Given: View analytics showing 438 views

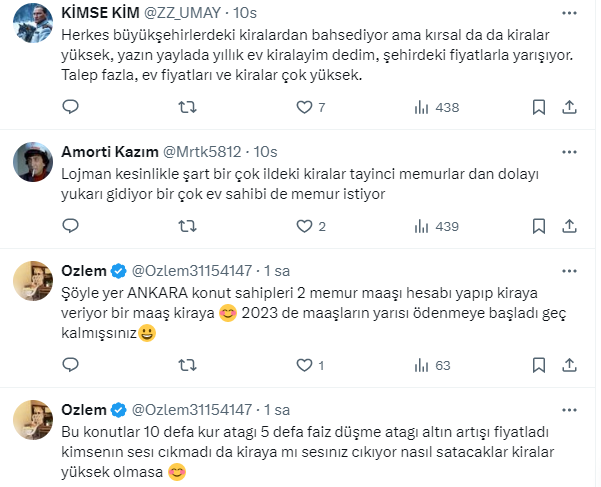Looking at the screenshot, I should [421, 107].
